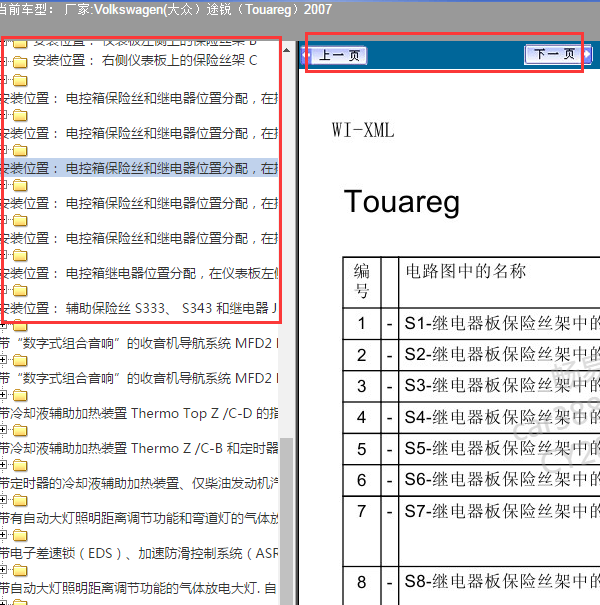The width and height of the screenshot is (600, 605).
Task: Click table cell S2-继电器板保险丝架中的
Action: (x=499, y=355)
